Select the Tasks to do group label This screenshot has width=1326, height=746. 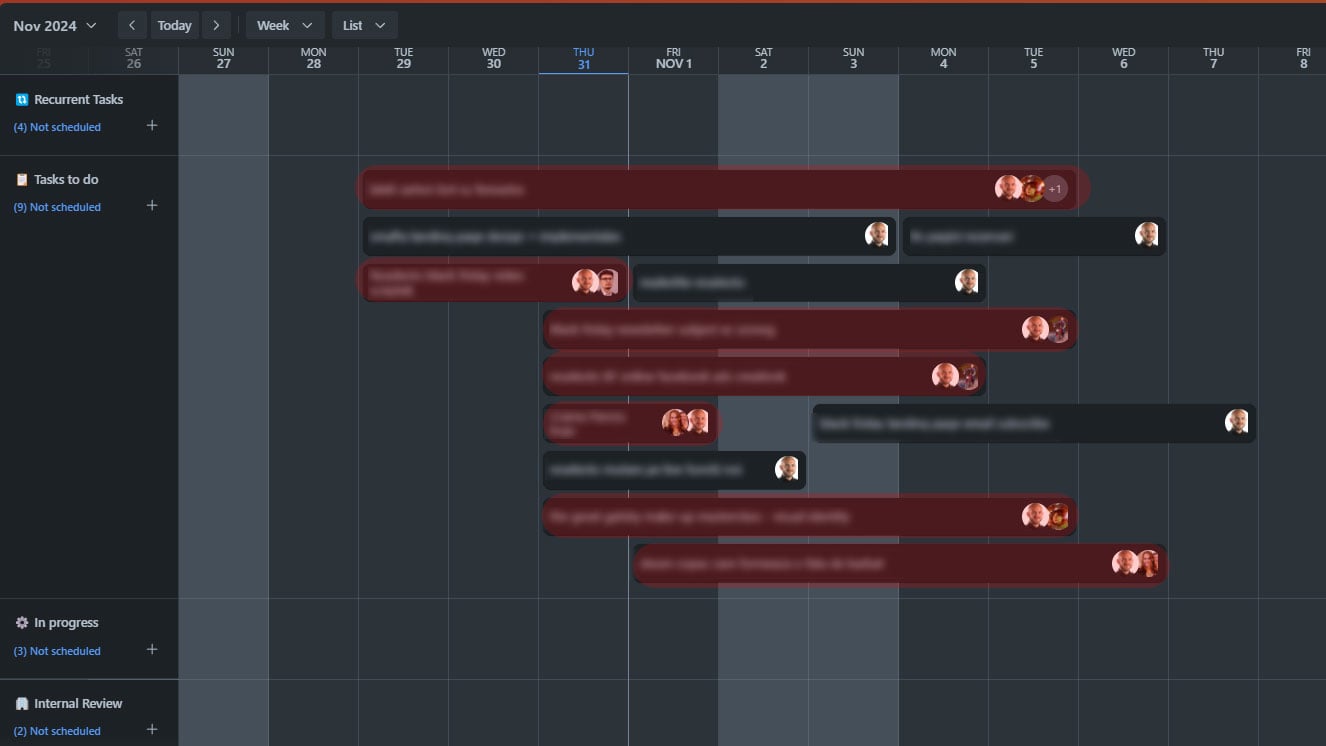point(66,180)
